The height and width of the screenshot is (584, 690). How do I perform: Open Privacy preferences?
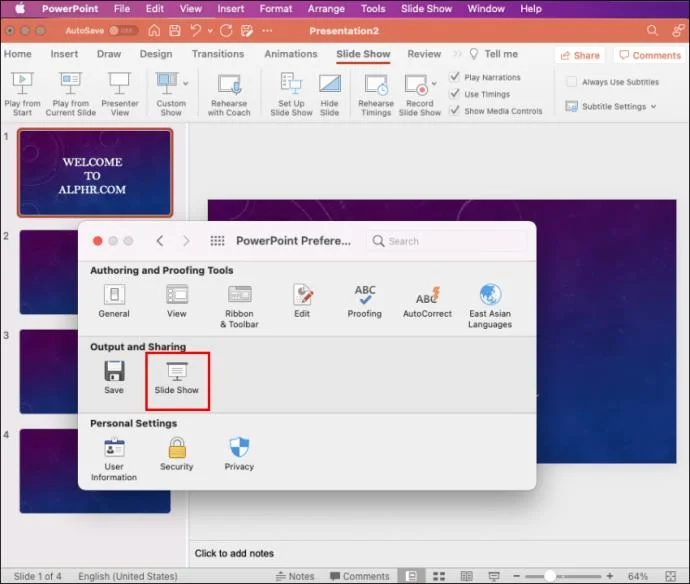coord(239,454)
